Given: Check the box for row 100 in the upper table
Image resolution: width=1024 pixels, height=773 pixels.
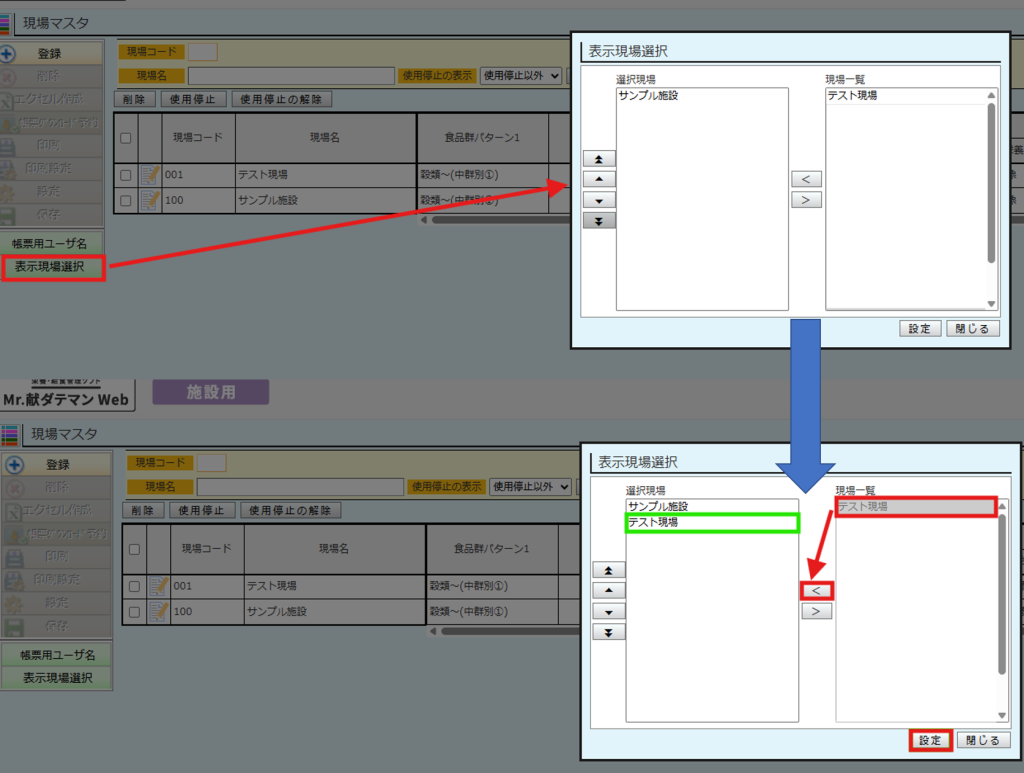Looking at the screenshot, I should click(x=125, y=201).
